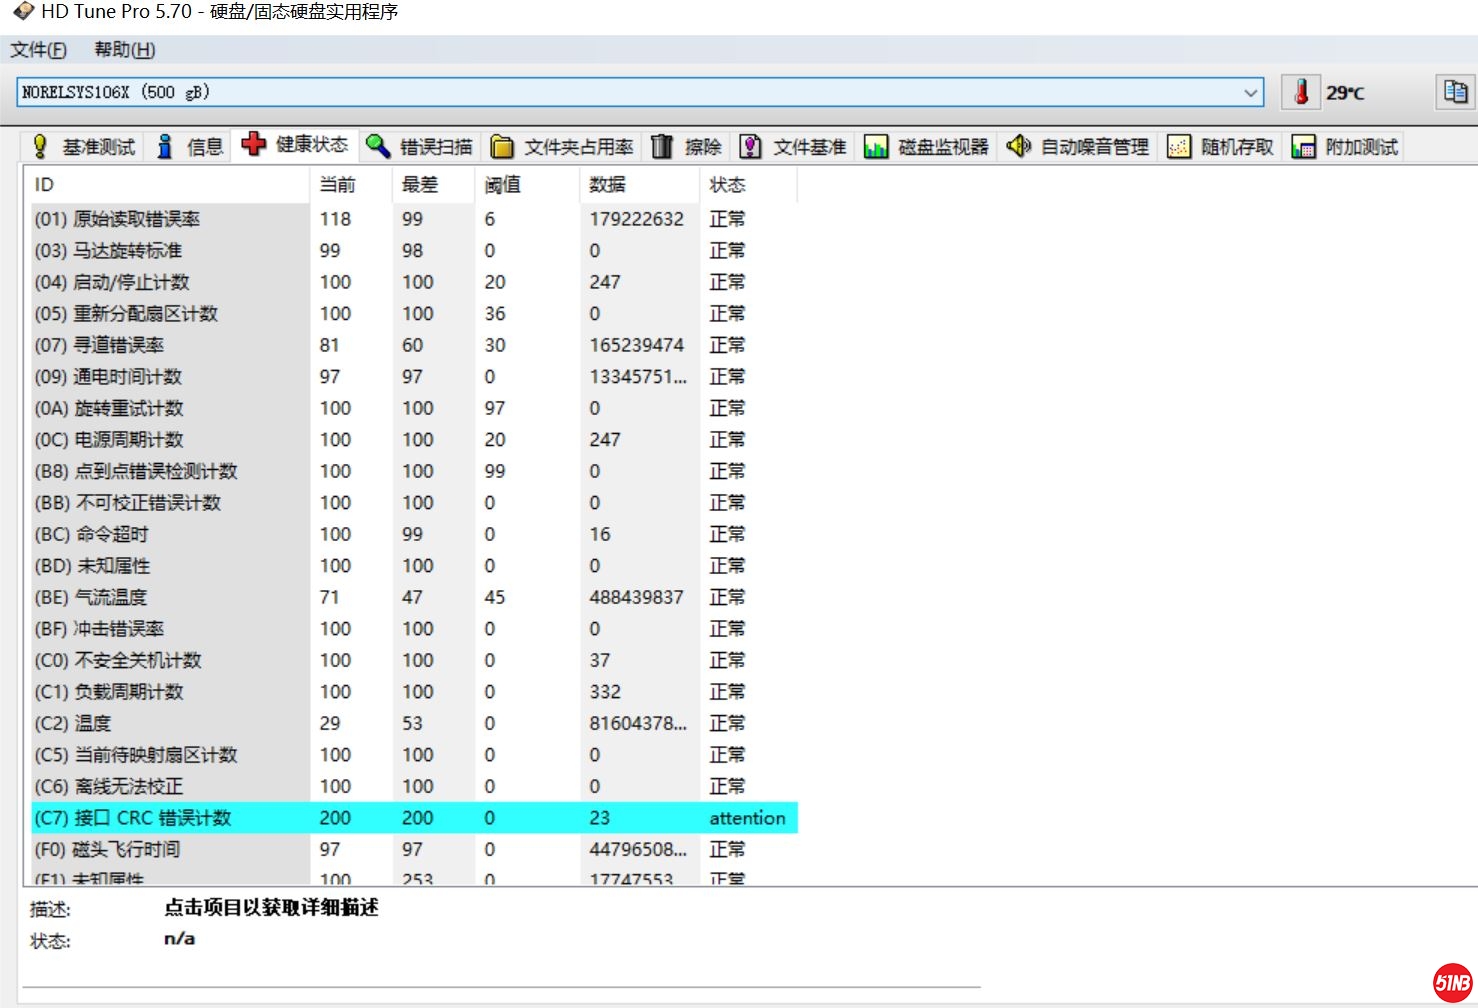Click the thermometer temperature icon
This screenshot has height=1008, width=1478.
[1301, 92]
